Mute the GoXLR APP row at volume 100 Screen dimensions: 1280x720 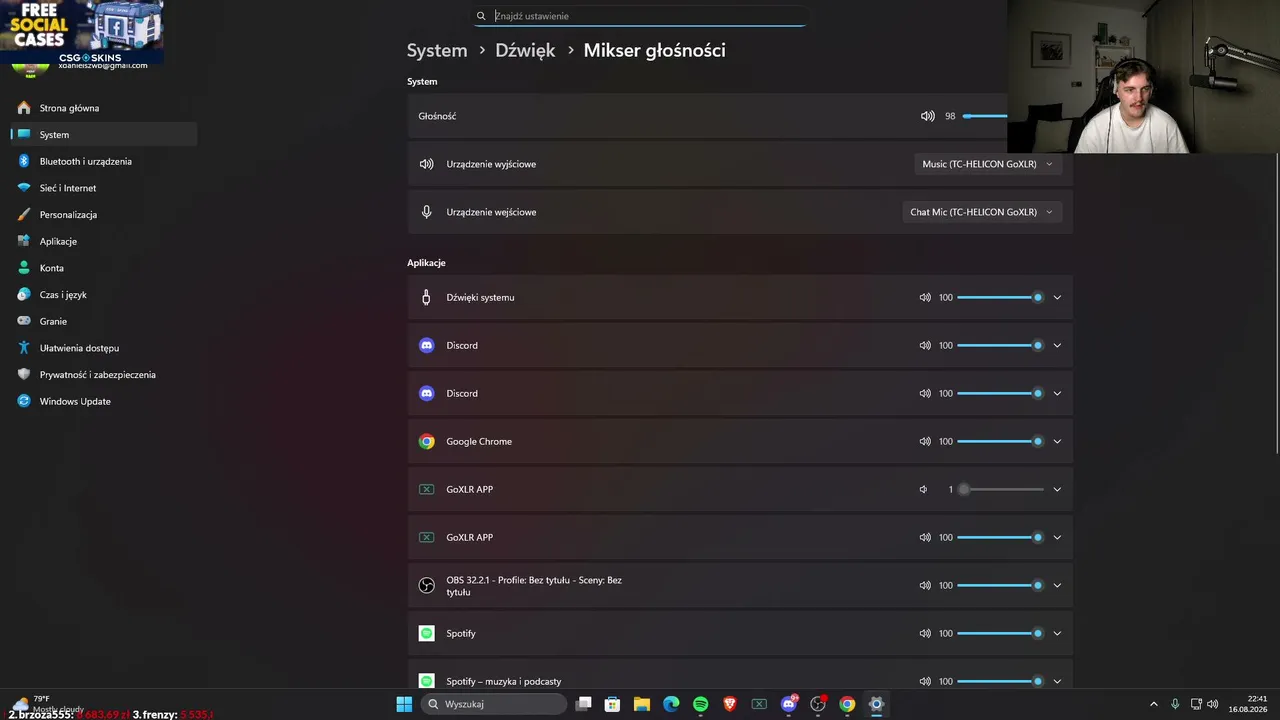pos(925,537)
